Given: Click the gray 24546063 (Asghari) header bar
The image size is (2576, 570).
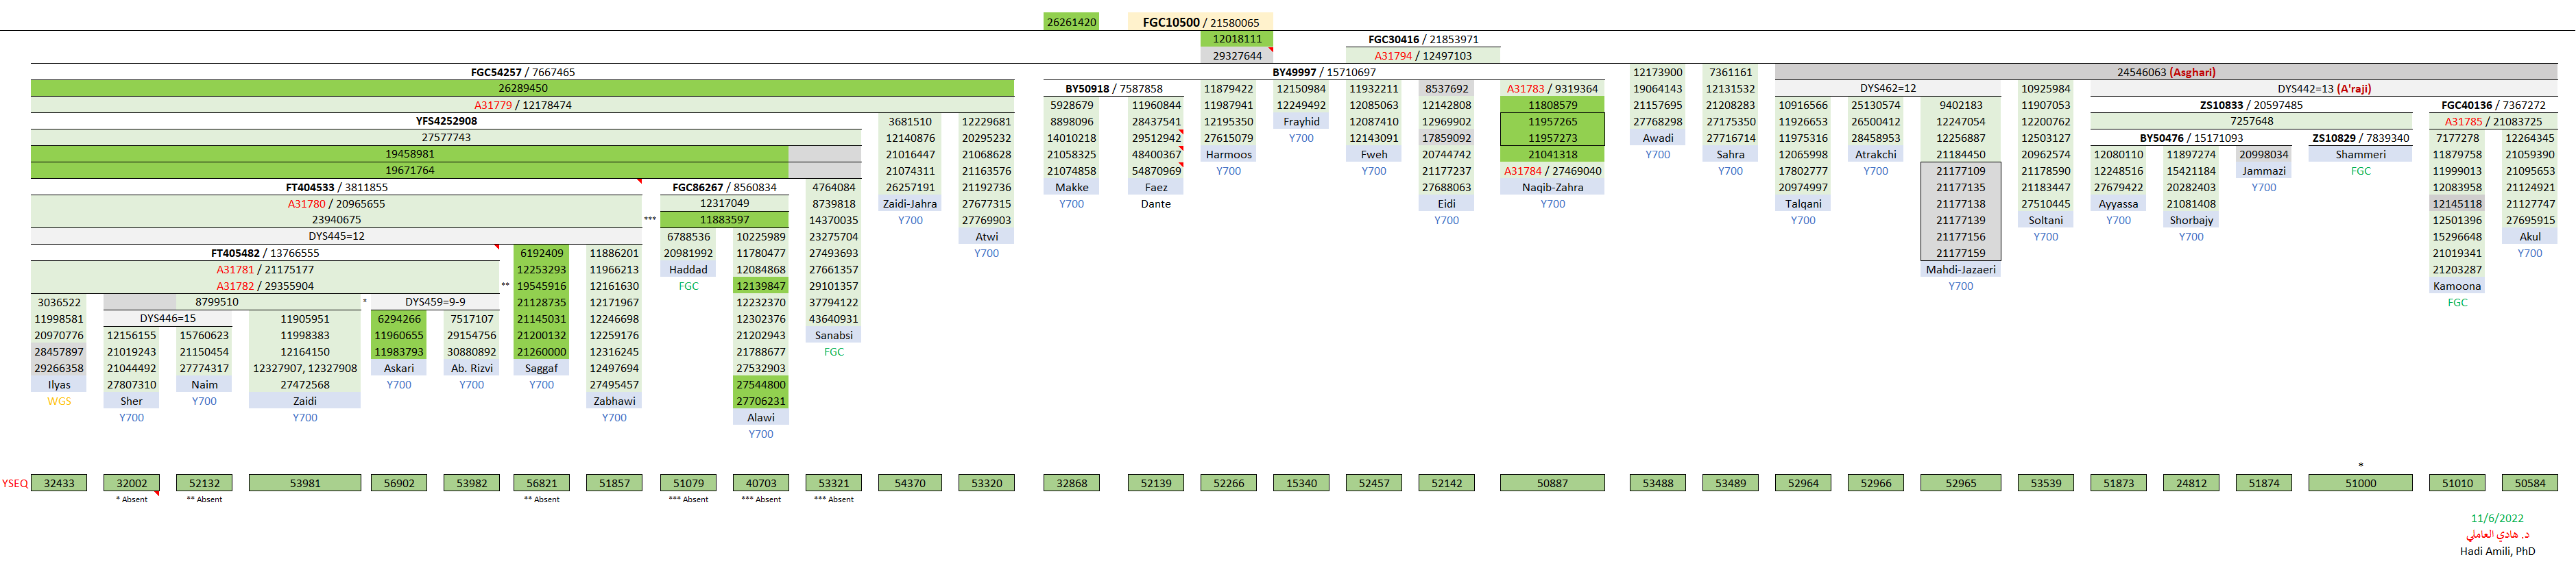Looking at the screenshot, I should point(2166,72).
